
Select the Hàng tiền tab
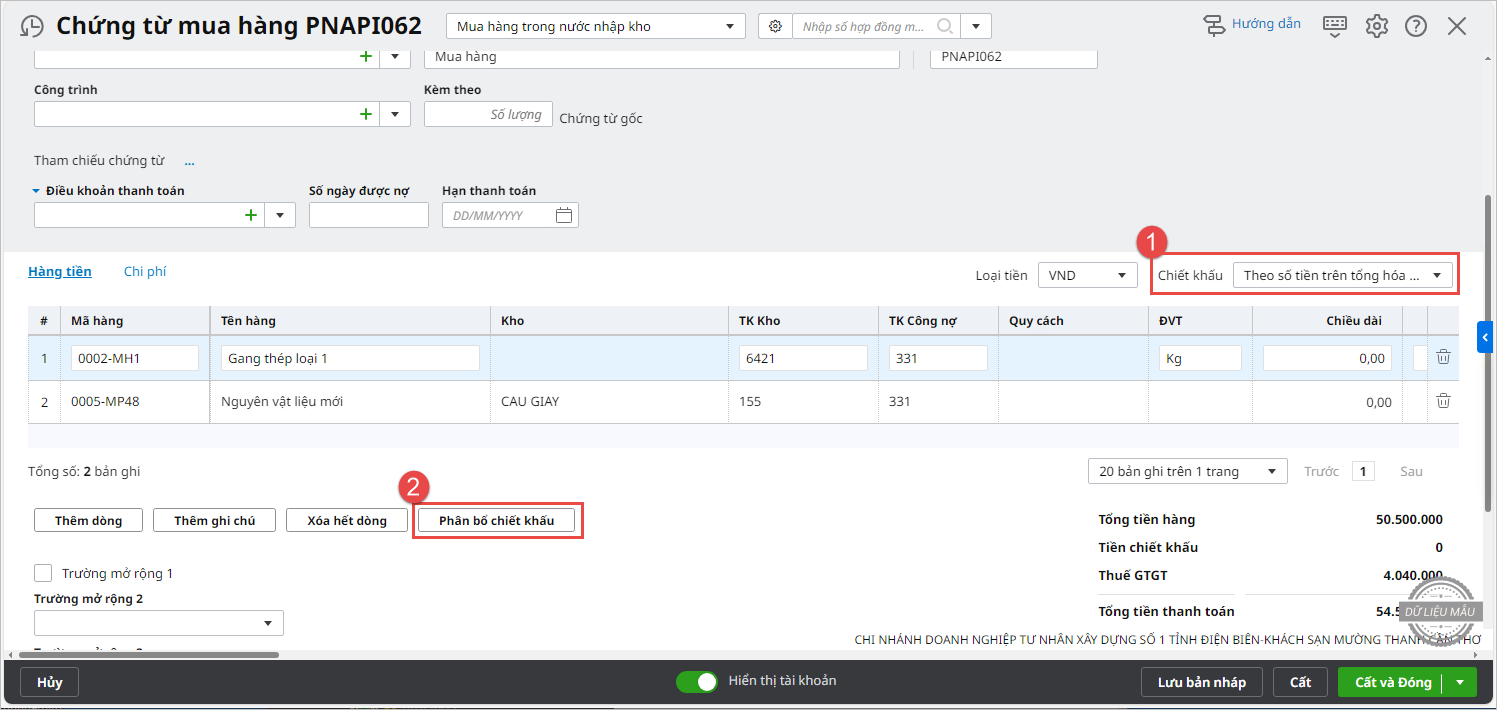(x=60, y=271)
